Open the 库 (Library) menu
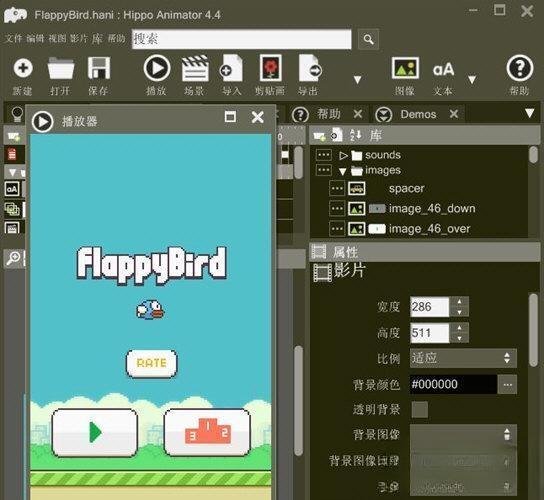The width and height of the screenshot is (544, 500). tap(97, 38)
